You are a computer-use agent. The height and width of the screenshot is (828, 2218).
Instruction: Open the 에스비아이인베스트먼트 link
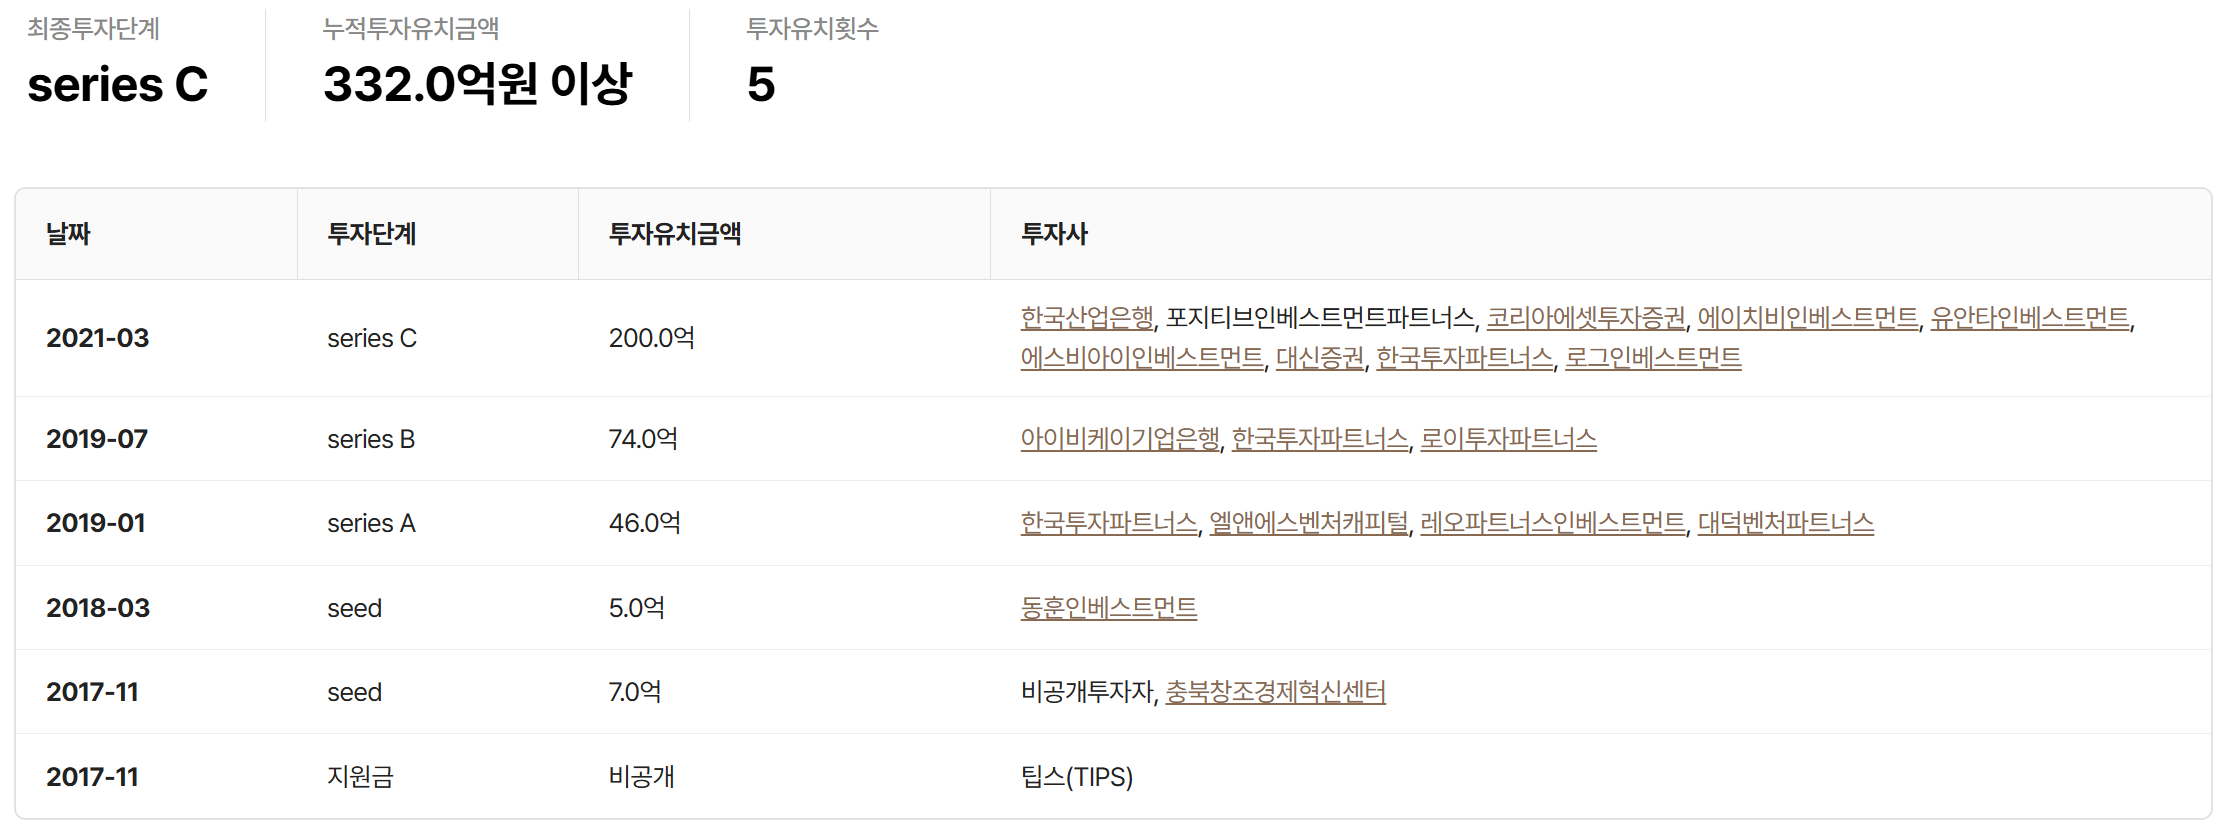coord(1142,358)
